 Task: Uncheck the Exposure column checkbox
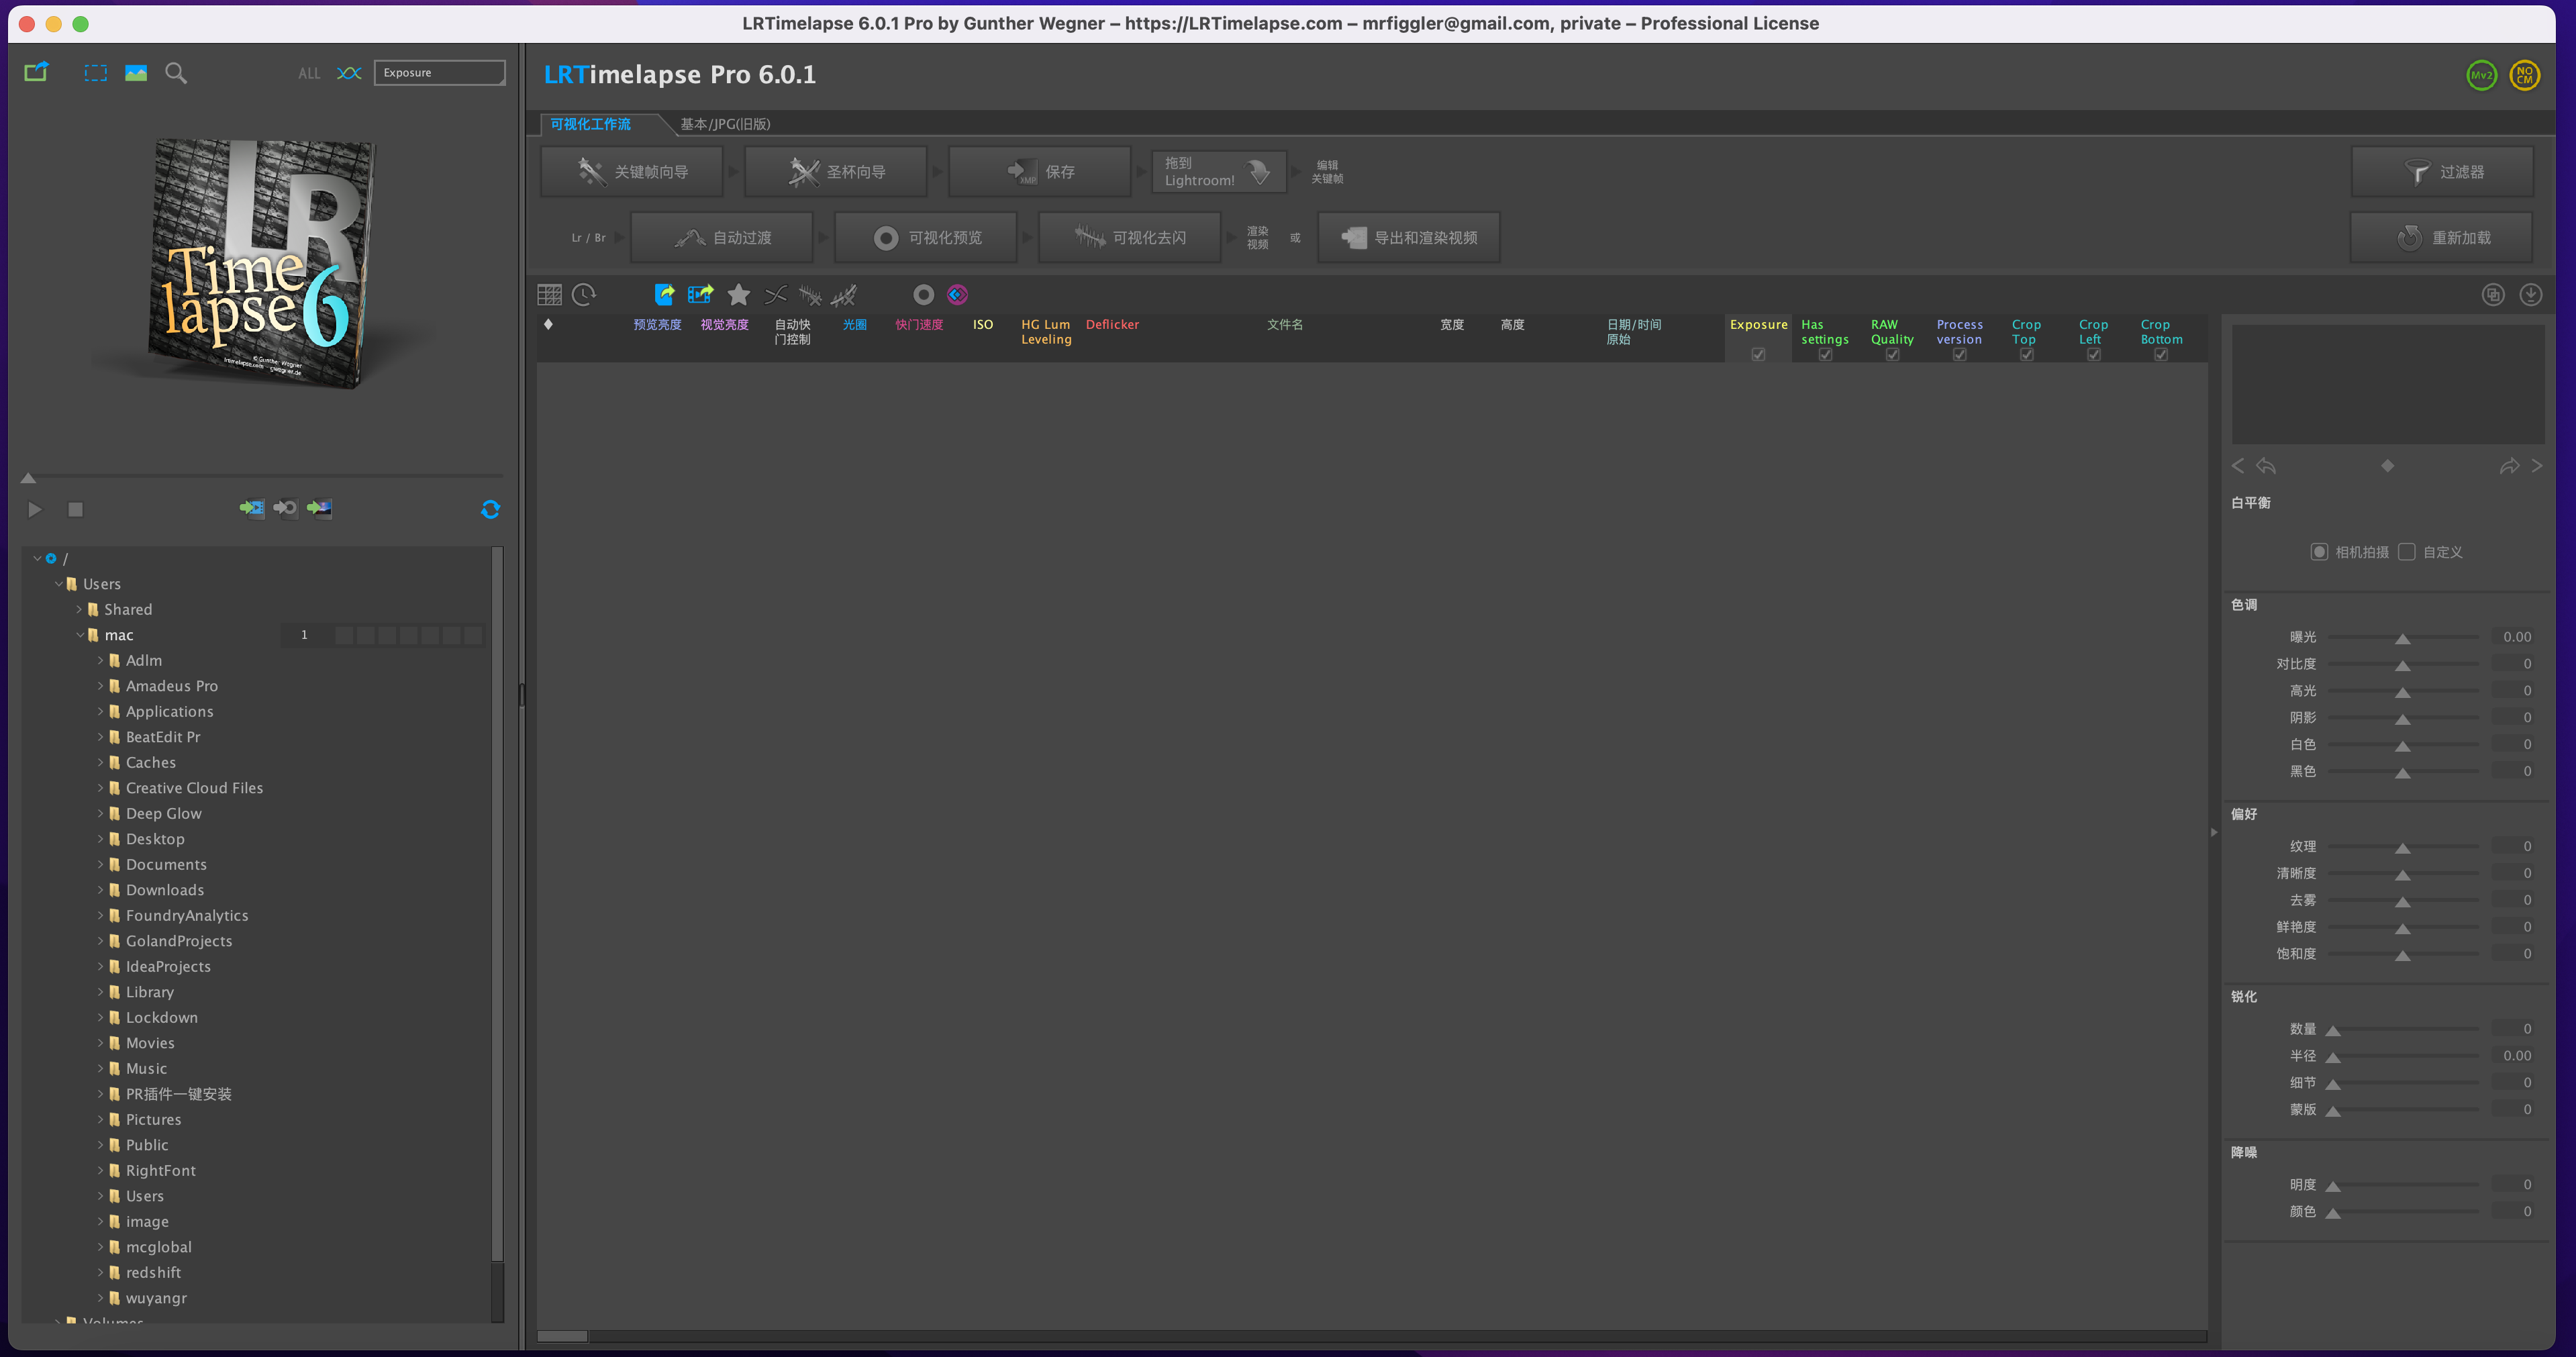coord(1758,354)
